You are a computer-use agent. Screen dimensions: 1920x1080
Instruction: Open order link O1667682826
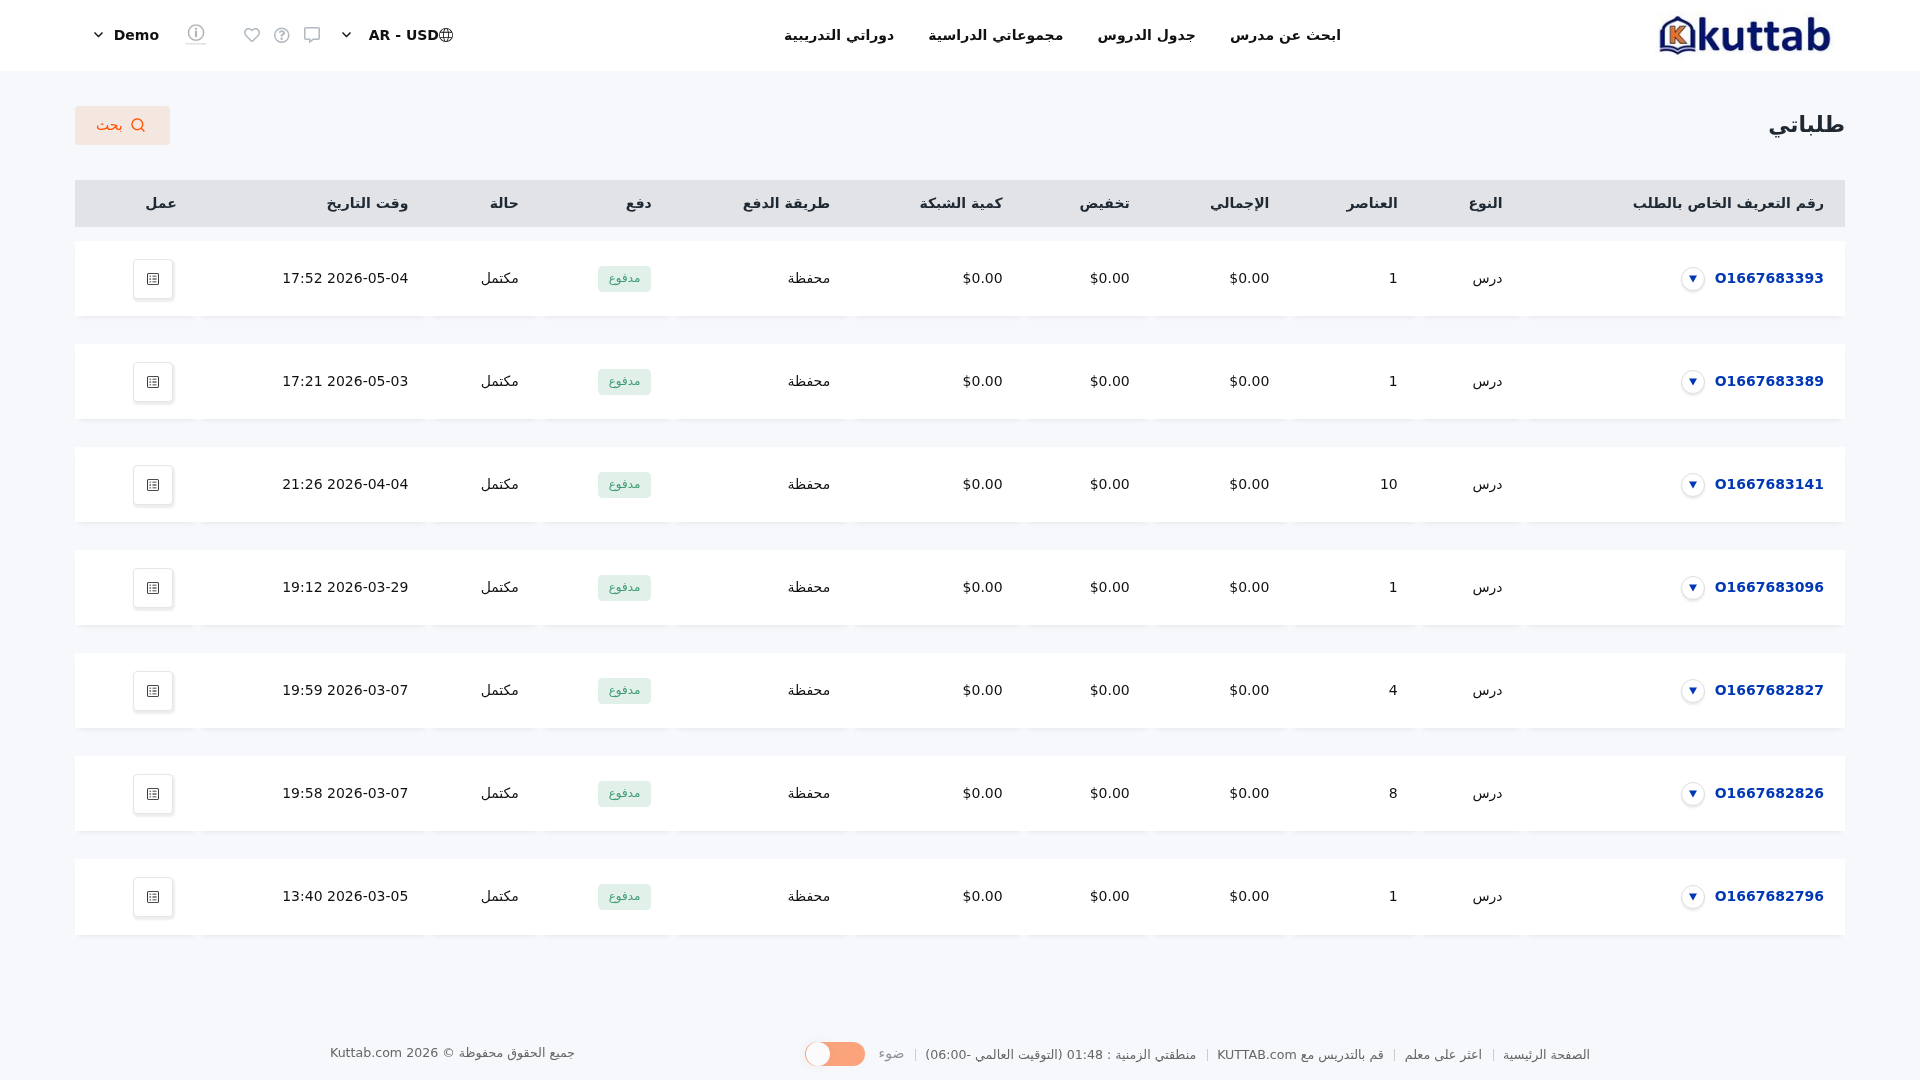(x=1769, y=793)
